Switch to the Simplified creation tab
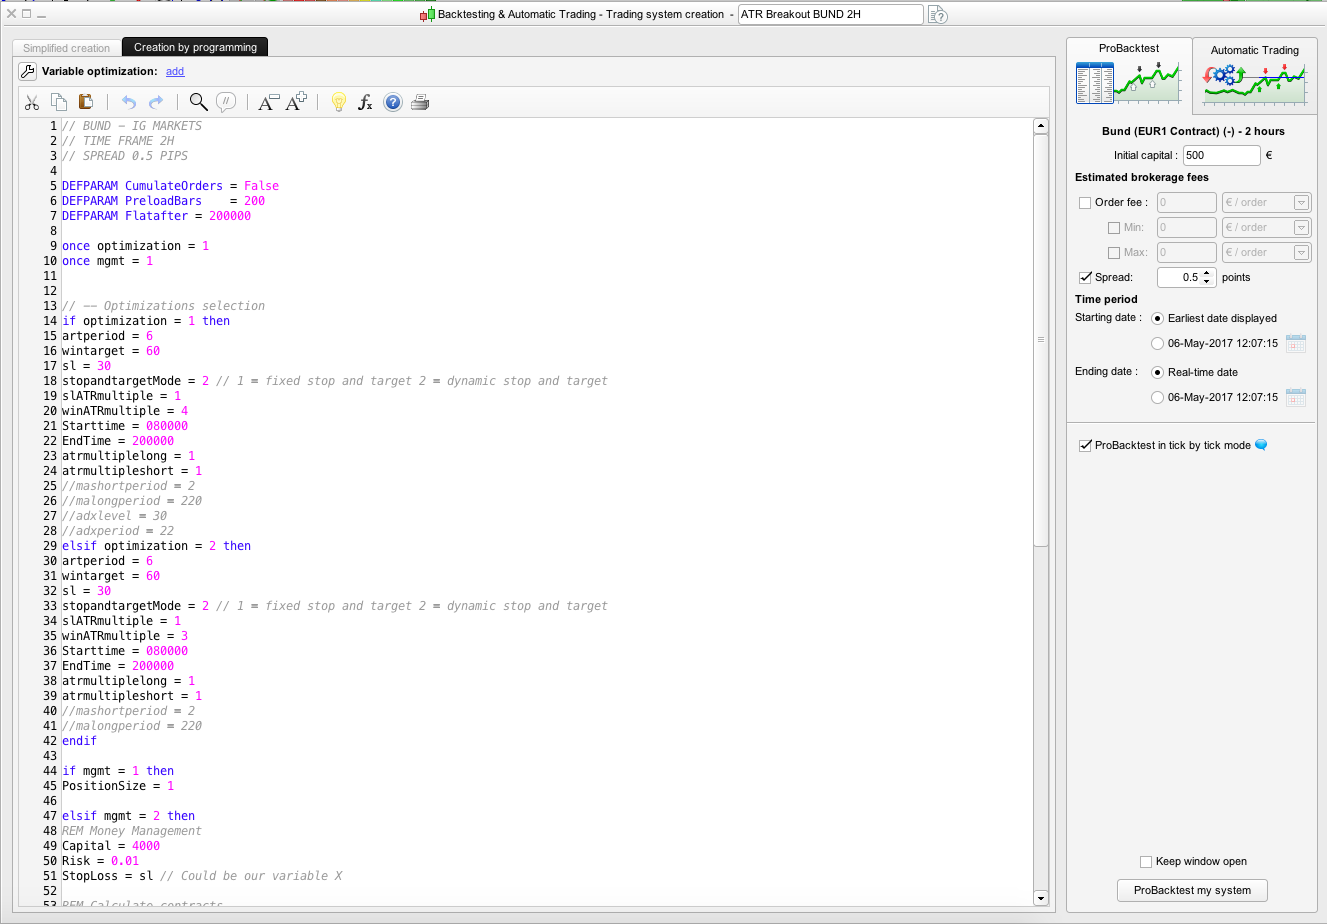 coord(66,48)
